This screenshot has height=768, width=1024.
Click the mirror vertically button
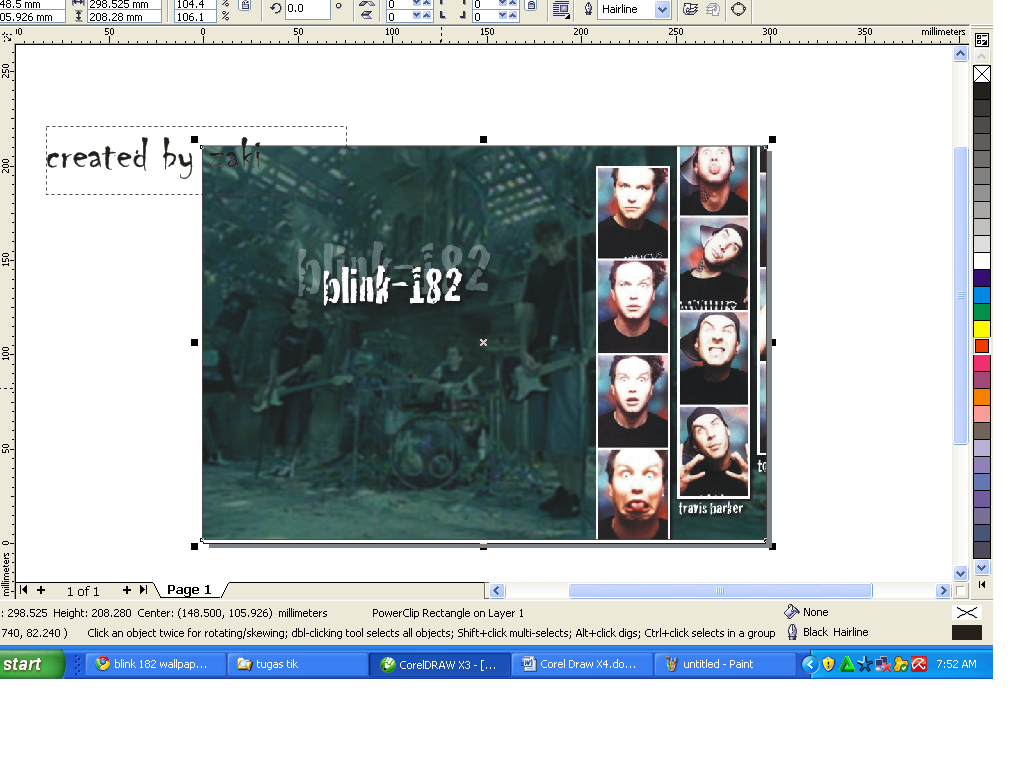tap(366, 15)
